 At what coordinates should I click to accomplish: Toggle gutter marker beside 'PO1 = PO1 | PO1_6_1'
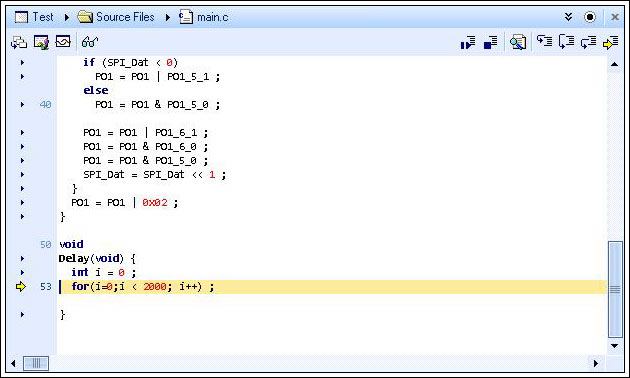coord(22,133)
